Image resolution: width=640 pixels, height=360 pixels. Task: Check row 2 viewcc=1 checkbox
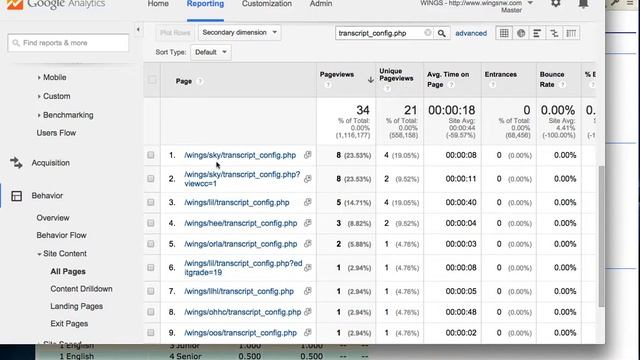pyautogui.click(x=151, y=179)
